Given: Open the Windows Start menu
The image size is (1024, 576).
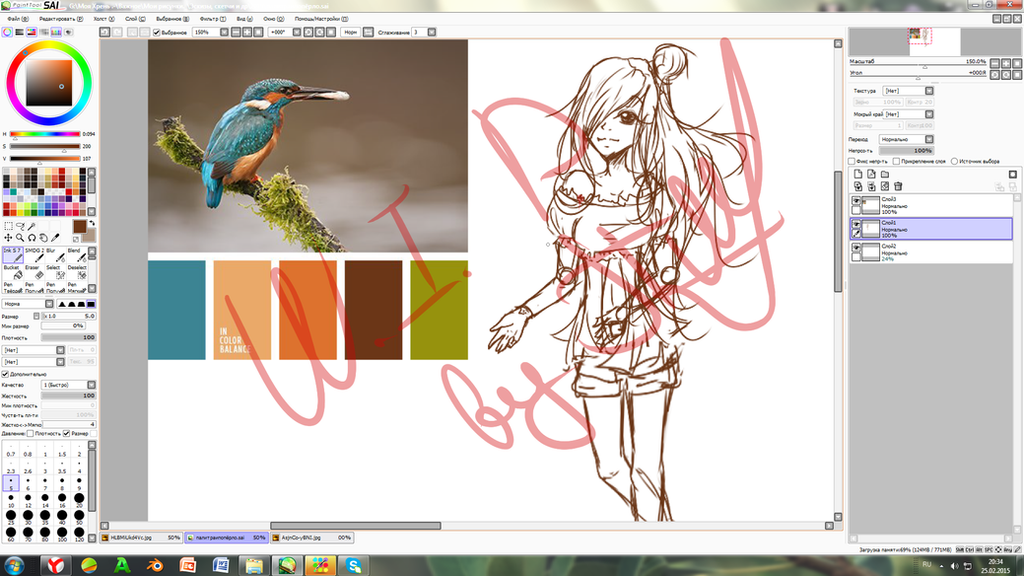Looking at the screenshot, I should pyautogui.click(x=14, y=565).
